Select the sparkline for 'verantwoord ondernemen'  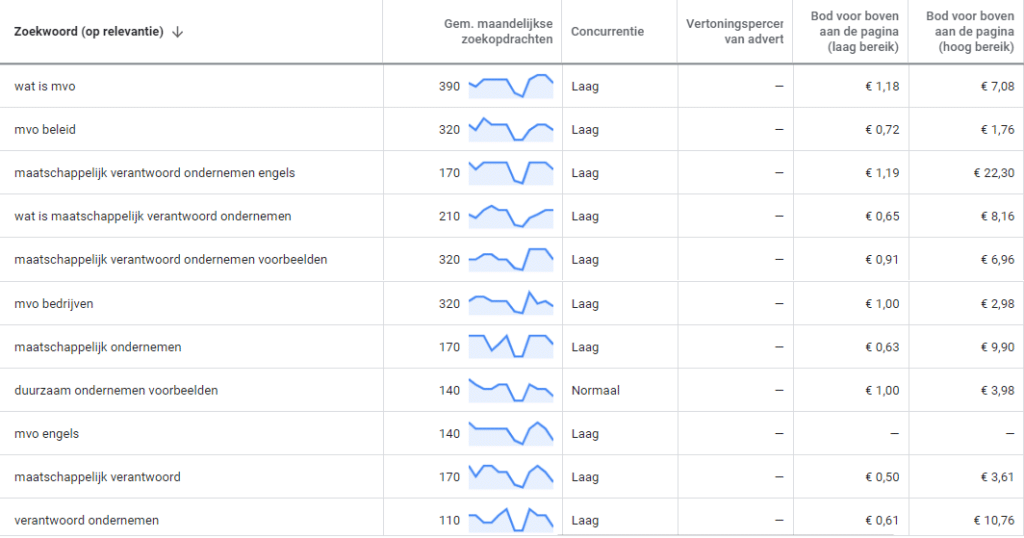[511, 520]
